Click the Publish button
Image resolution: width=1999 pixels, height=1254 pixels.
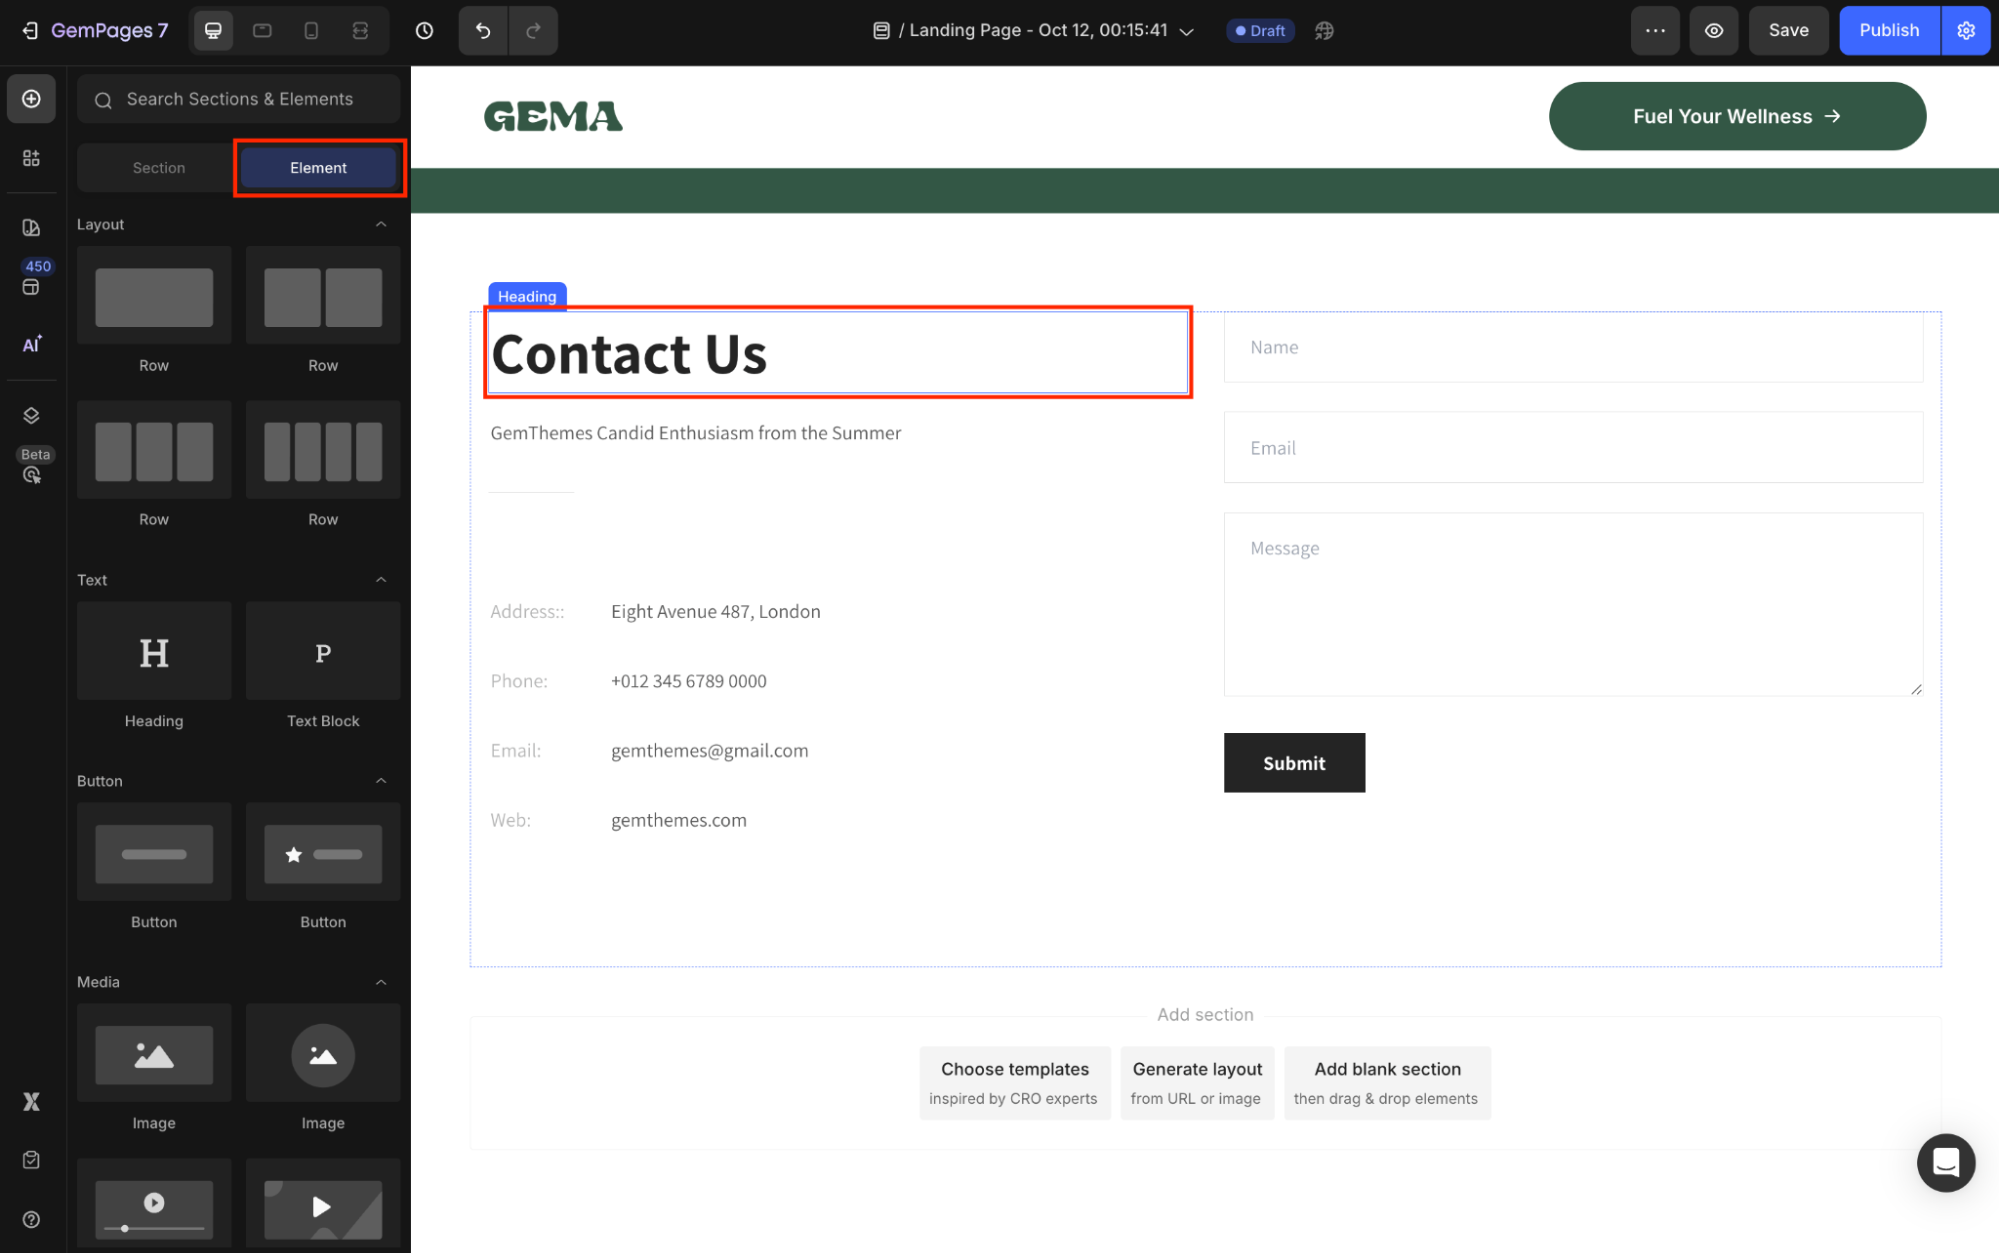(x=1888, y=31)
